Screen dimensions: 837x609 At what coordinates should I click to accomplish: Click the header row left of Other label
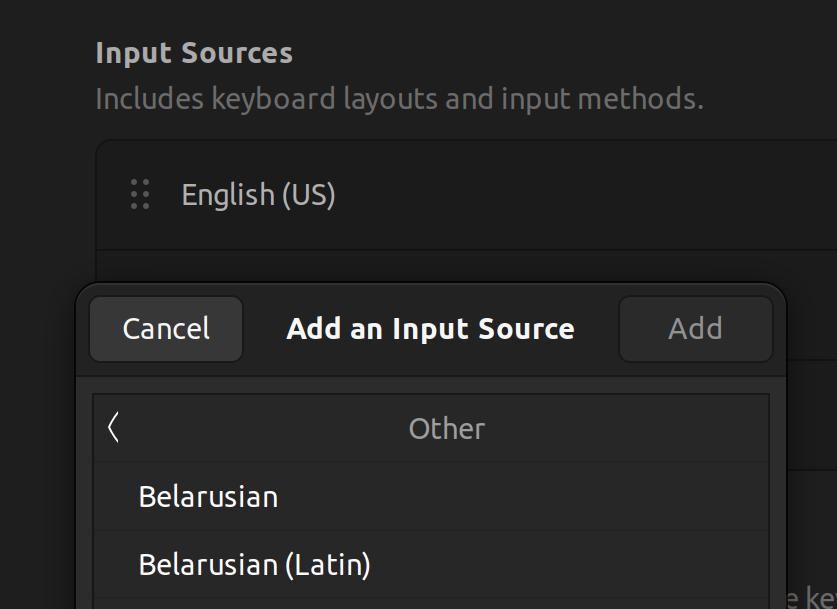tap(250, 429)
